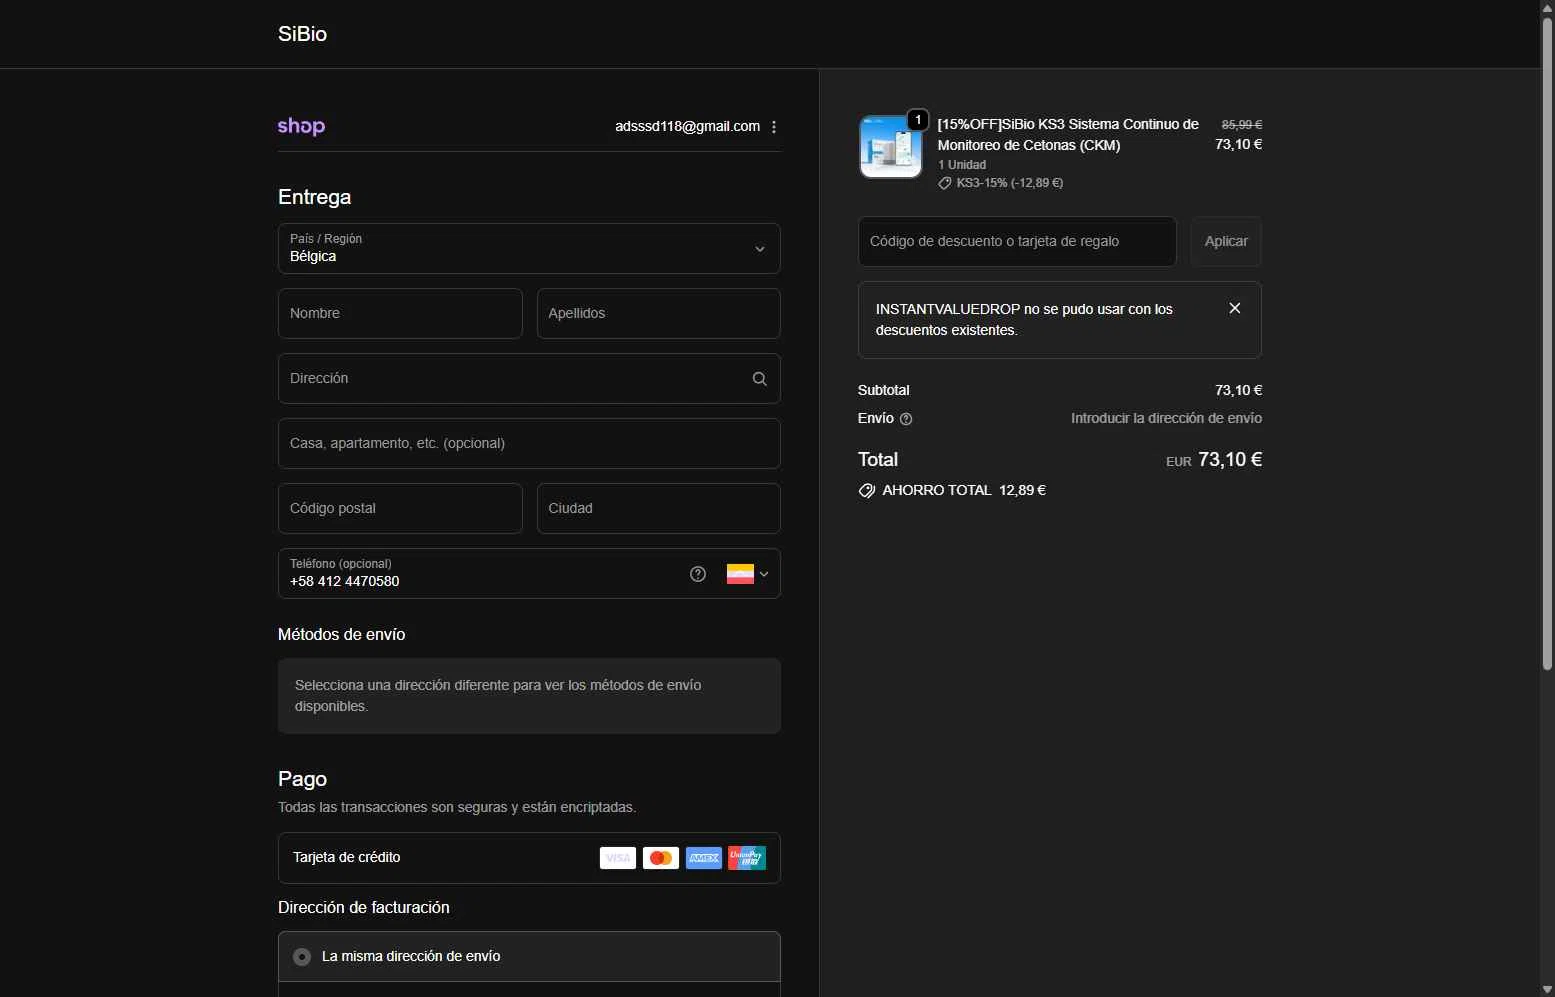Click Introducir la dirección de envío text

click(1166, 418)
